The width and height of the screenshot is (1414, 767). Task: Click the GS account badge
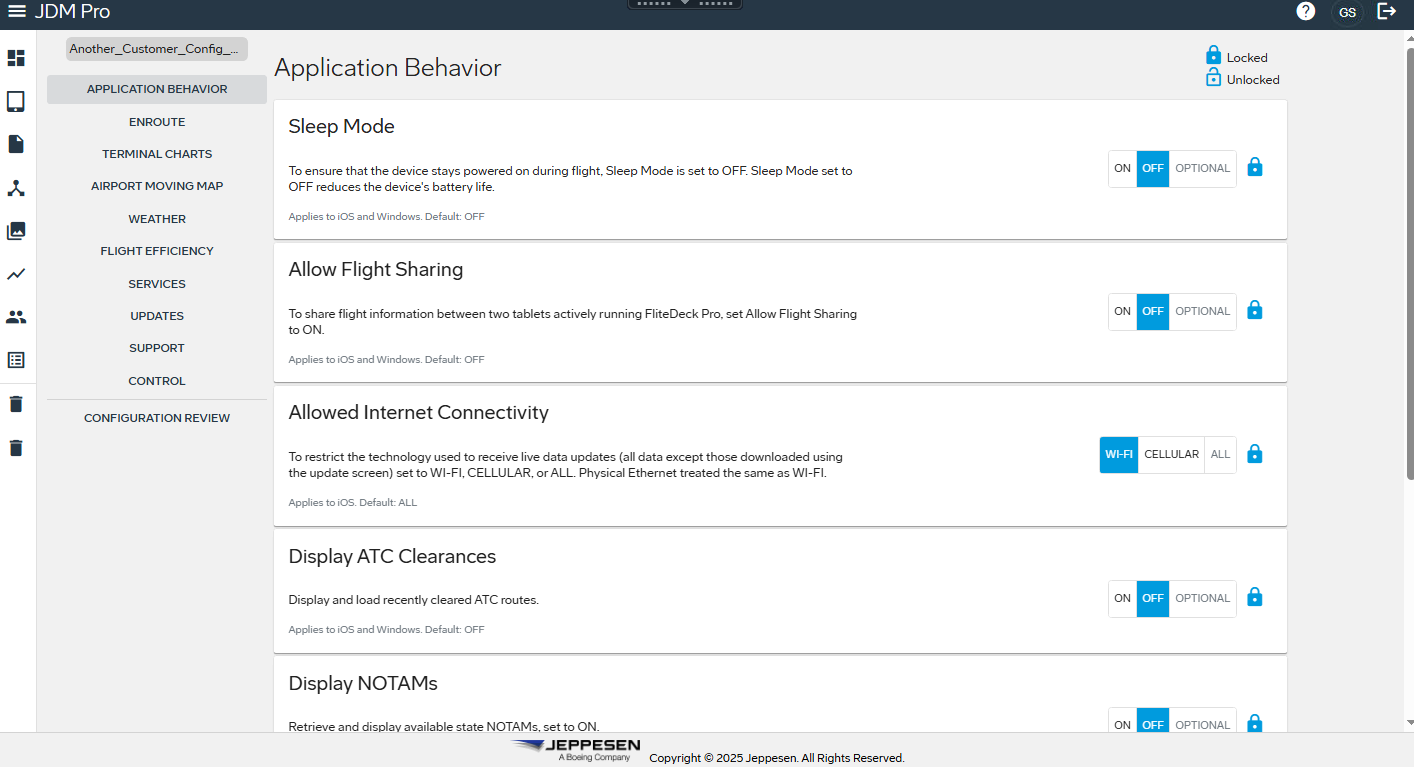[1347, 13]
